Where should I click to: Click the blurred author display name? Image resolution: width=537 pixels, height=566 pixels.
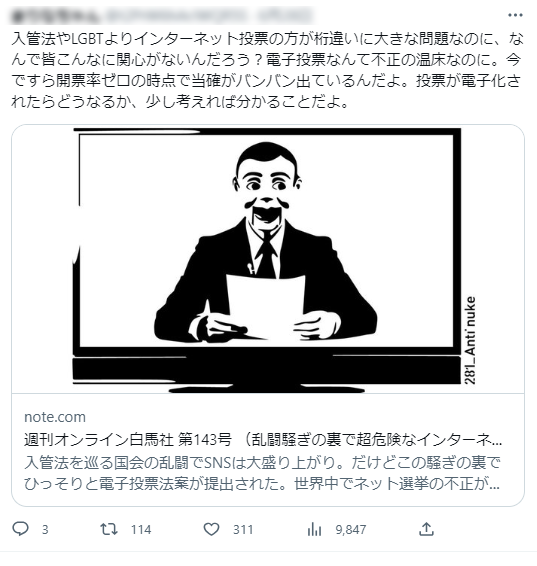56,16
